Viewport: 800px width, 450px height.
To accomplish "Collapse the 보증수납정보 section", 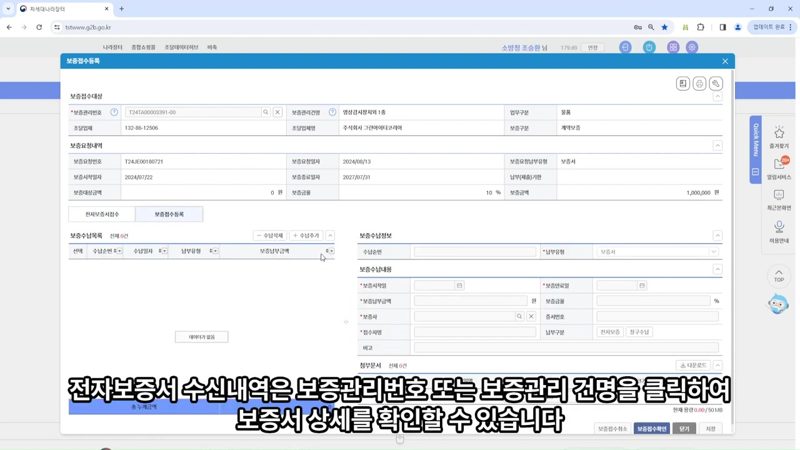I will click(717, 236).
